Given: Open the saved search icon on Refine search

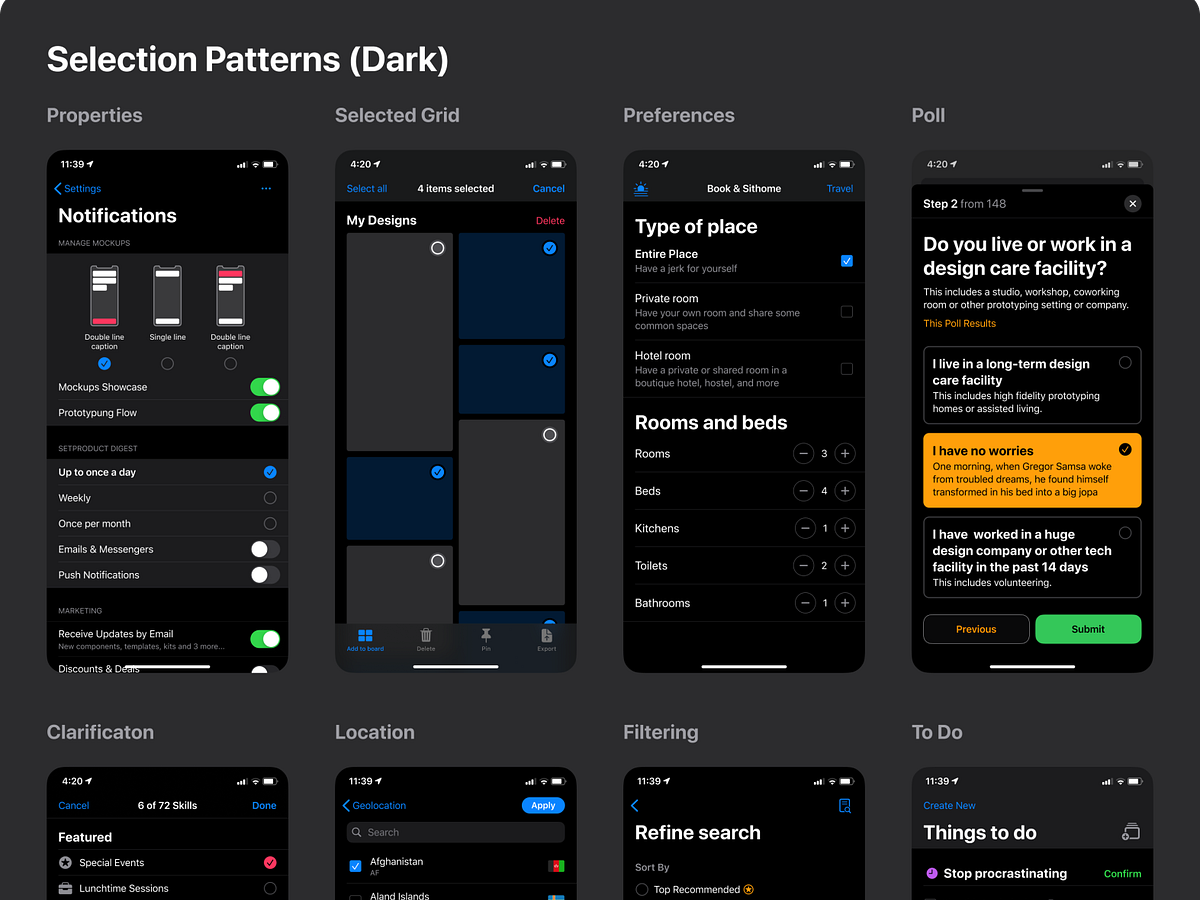Looking at the screenshot, I should coord(845,805).
